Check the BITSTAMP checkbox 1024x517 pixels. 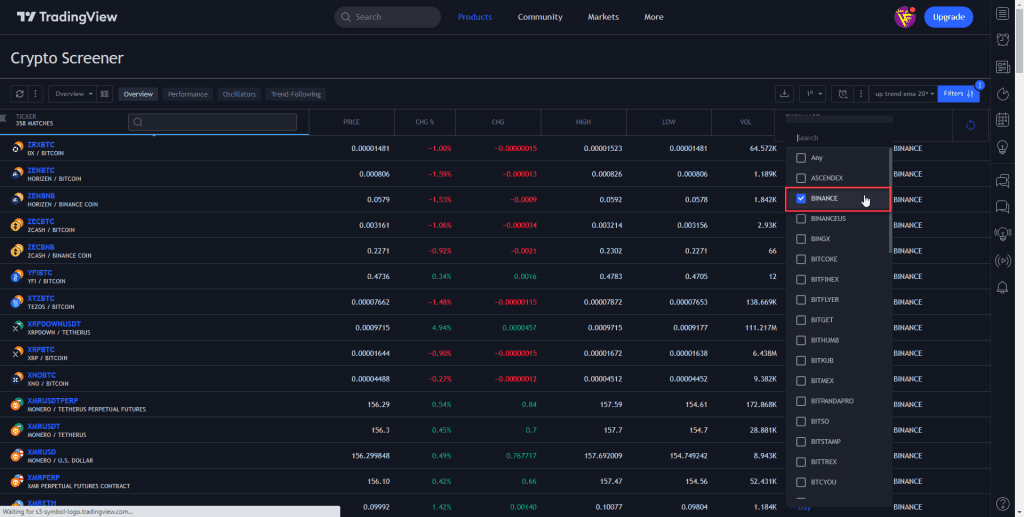pyautogui.click(x=801, y=442)
